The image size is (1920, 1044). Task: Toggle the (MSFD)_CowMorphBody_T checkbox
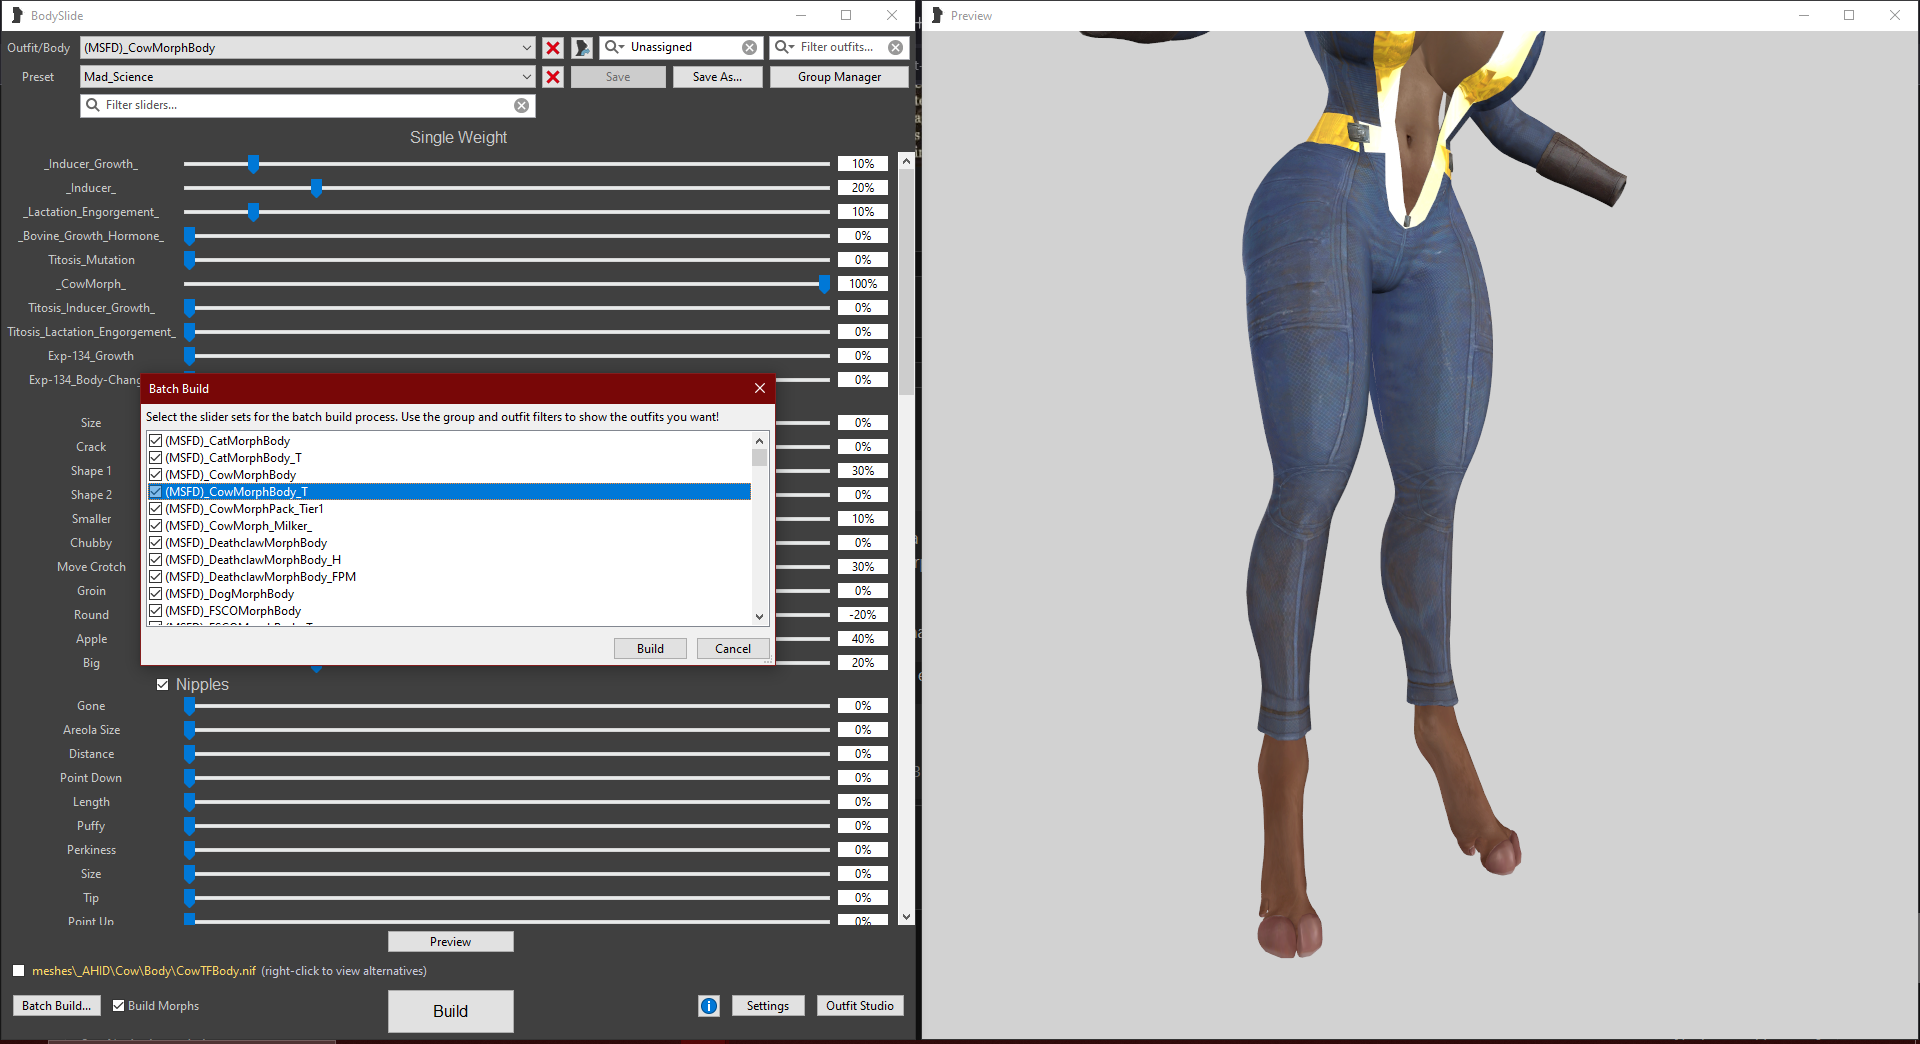[155, 491]
